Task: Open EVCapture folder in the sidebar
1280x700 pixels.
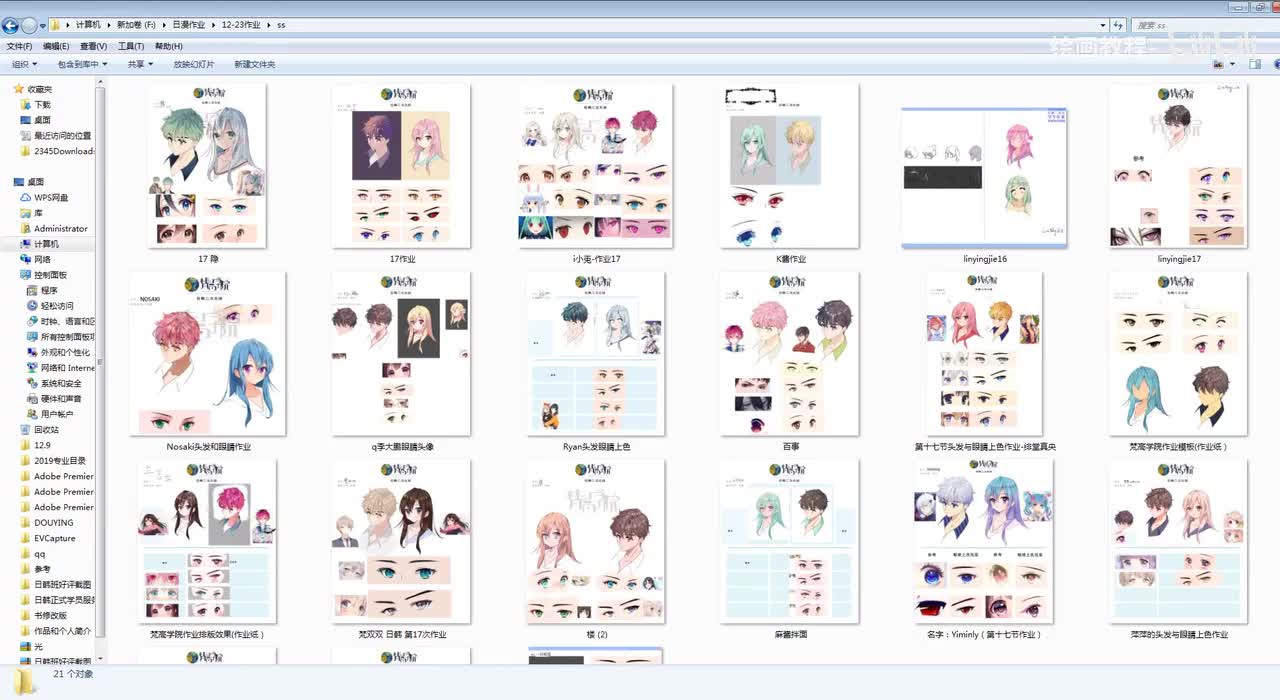Action: point(47,538)
